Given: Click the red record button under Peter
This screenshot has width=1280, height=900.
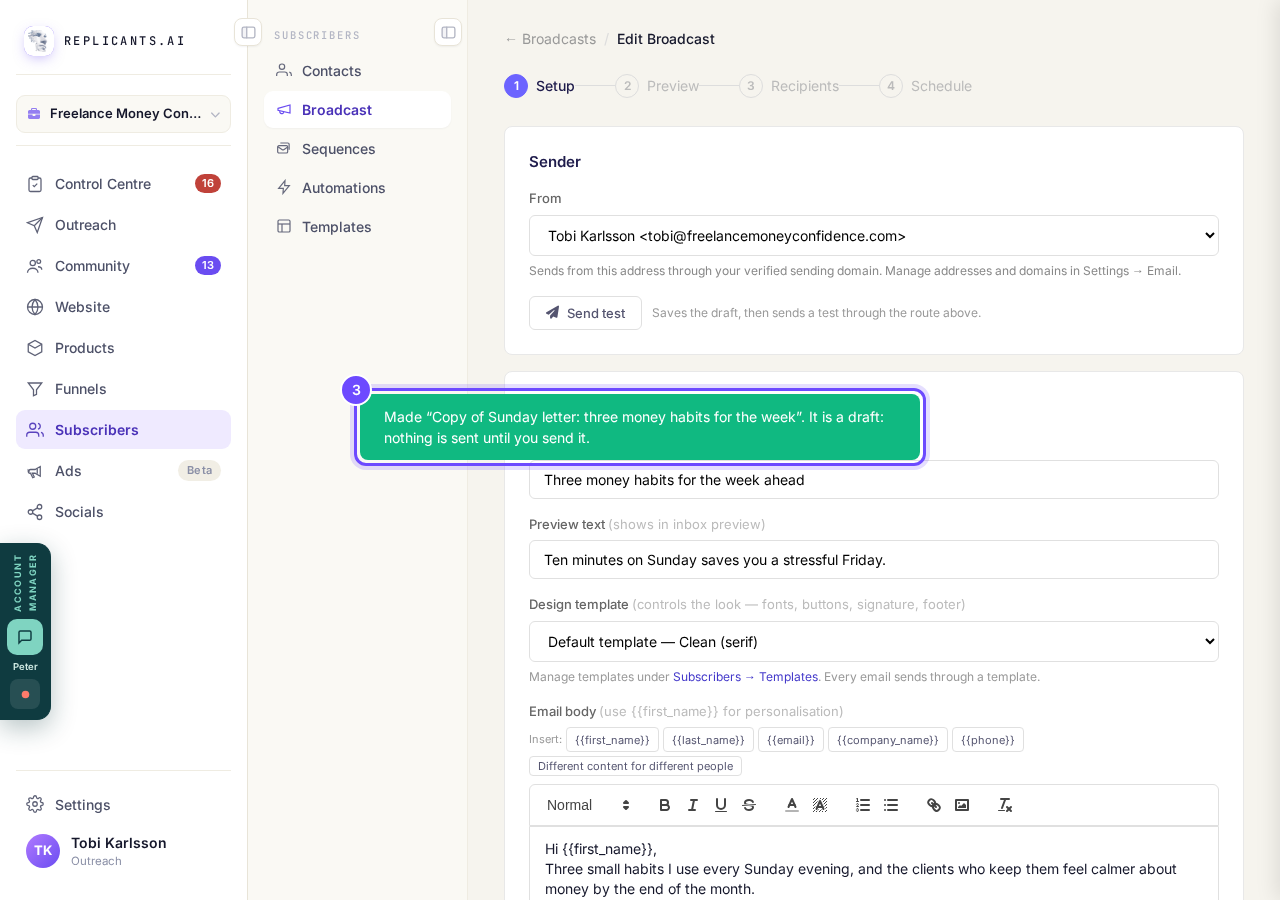Looking at the screenshot, I should (25, 694).
